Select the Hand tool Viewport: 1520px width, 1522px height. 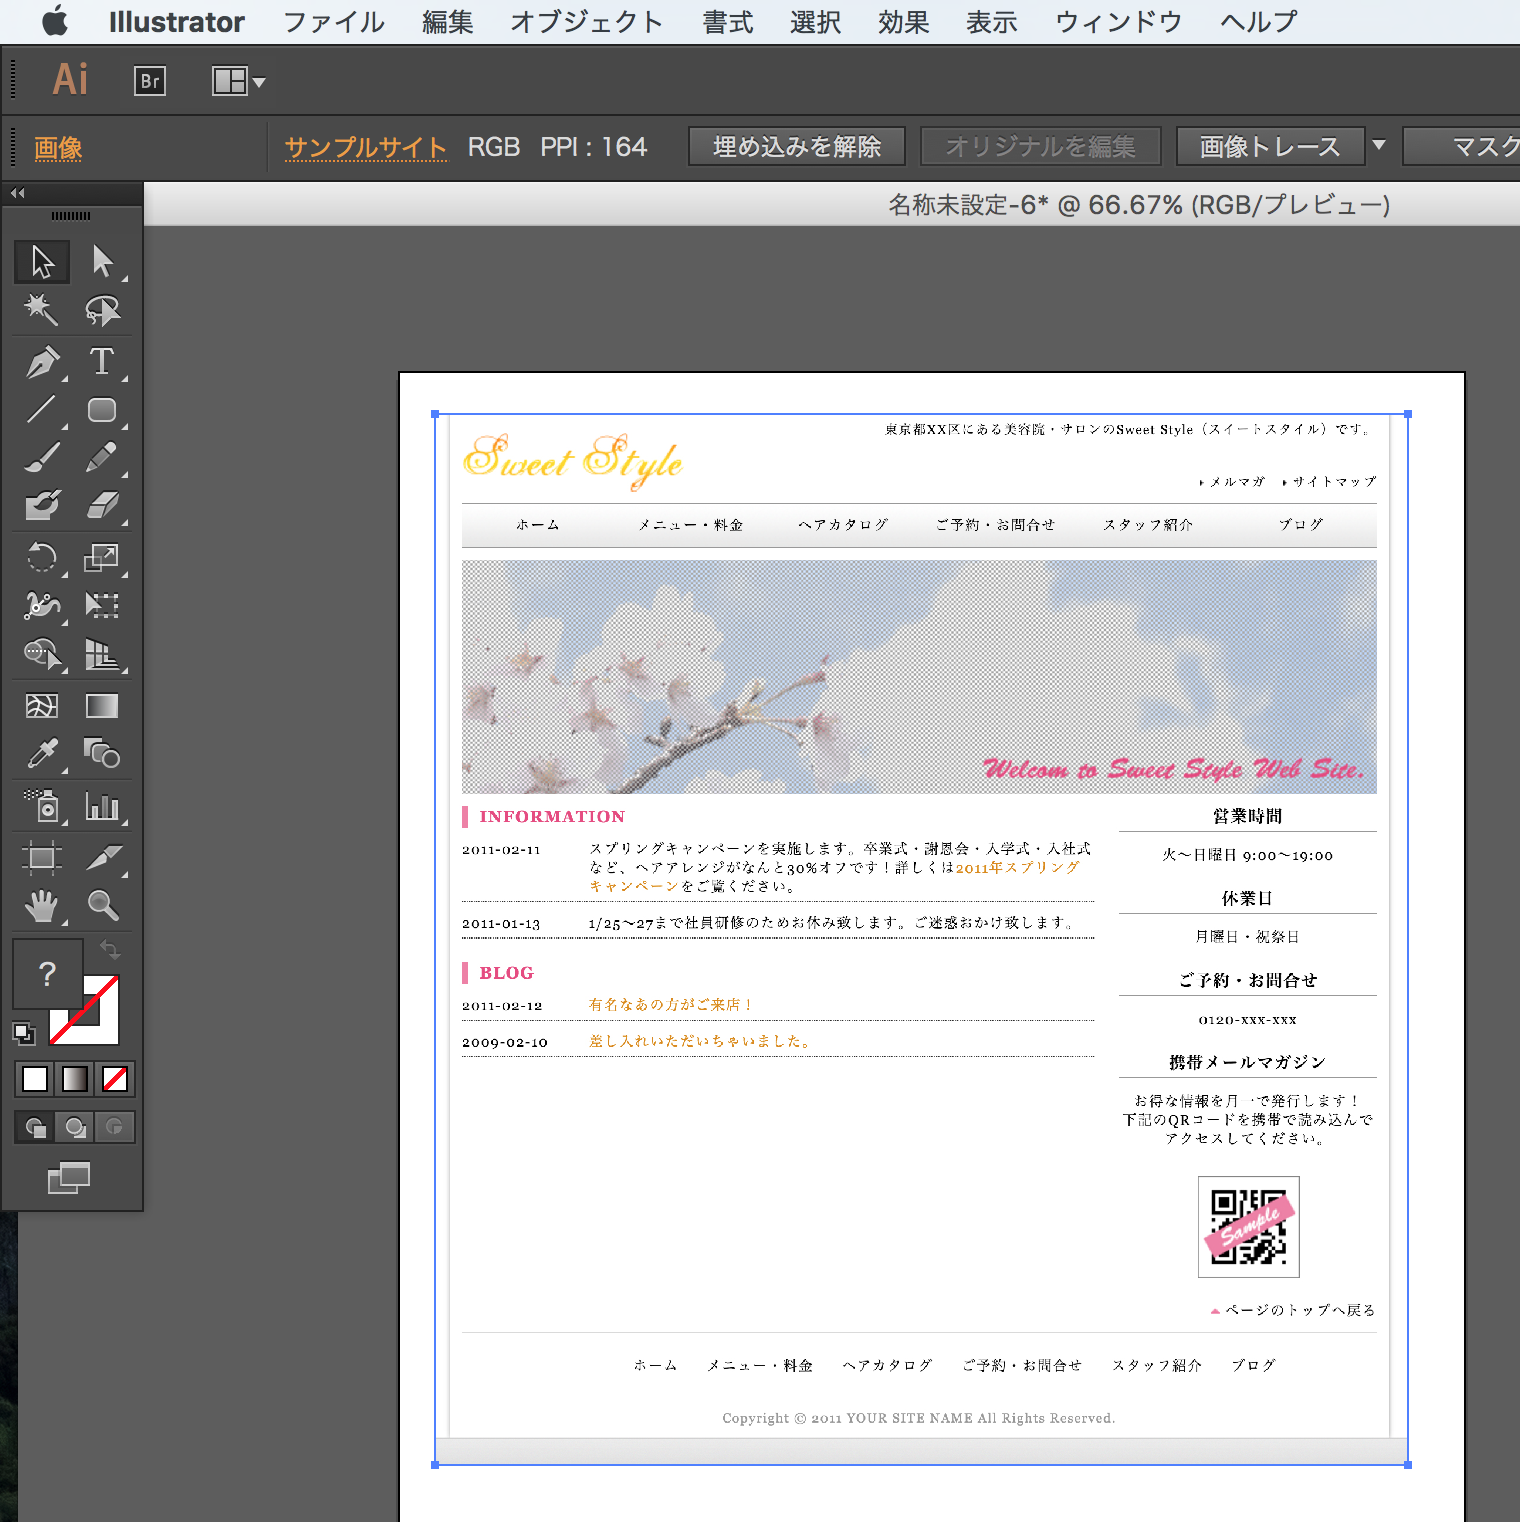tap(42, 906)
